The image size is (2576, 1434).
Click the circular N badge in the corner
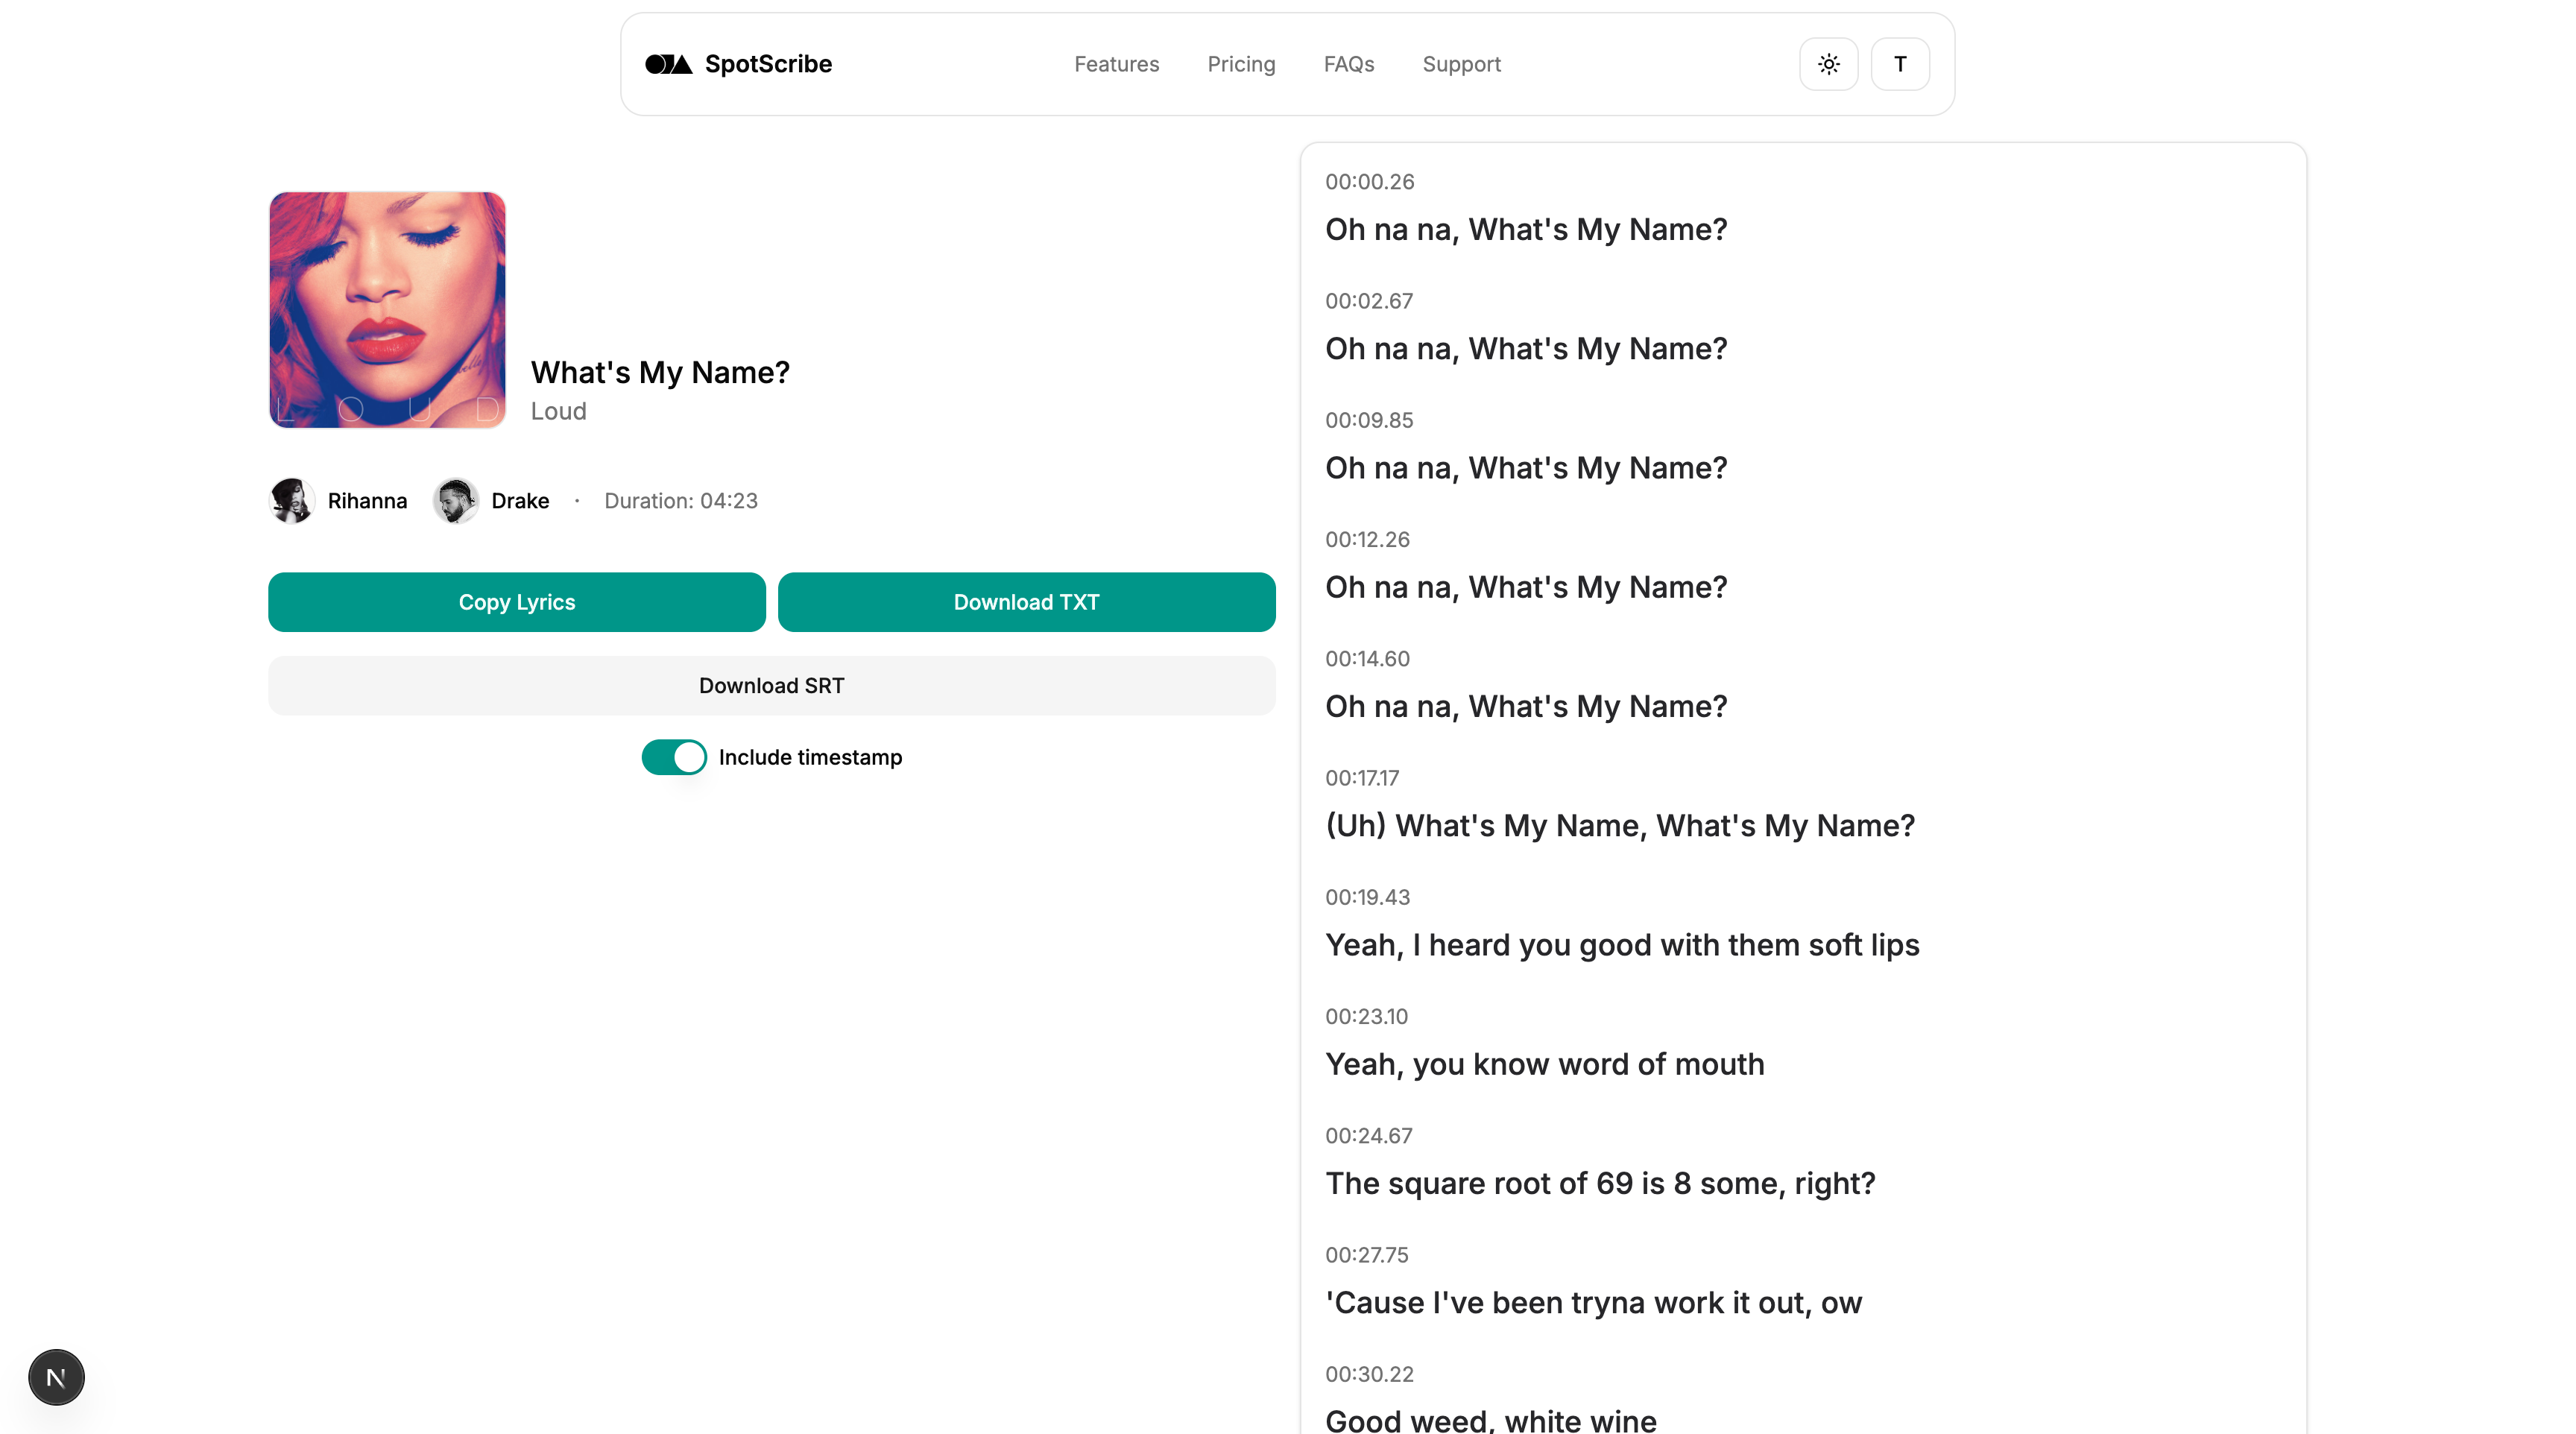pyautogui.click(x=56, y=1377)
